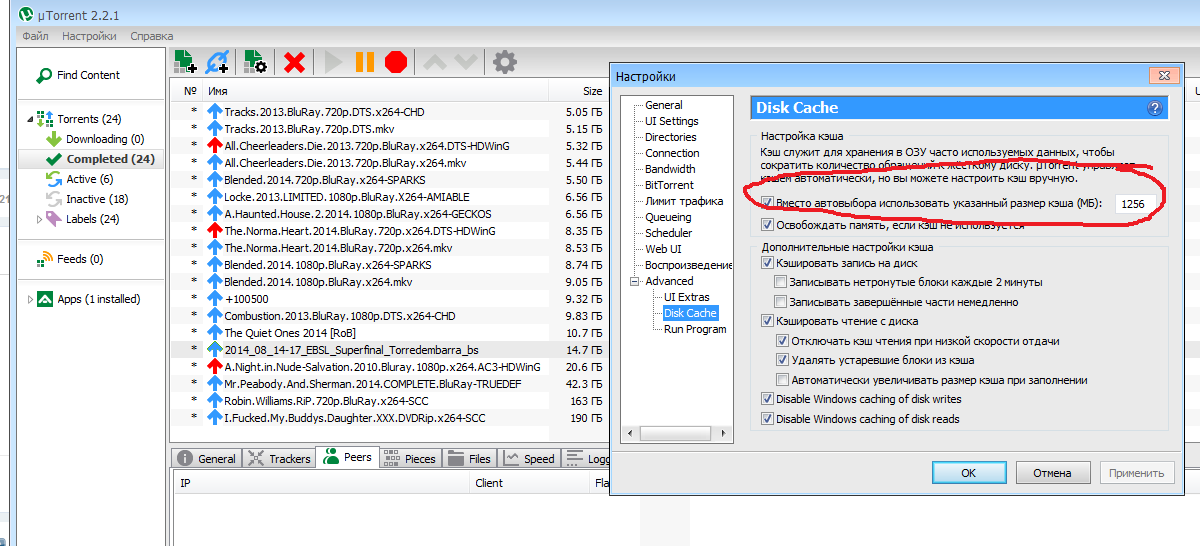Open Preferences via the gear icon
1200x546 pixels.
pos(505,62)
